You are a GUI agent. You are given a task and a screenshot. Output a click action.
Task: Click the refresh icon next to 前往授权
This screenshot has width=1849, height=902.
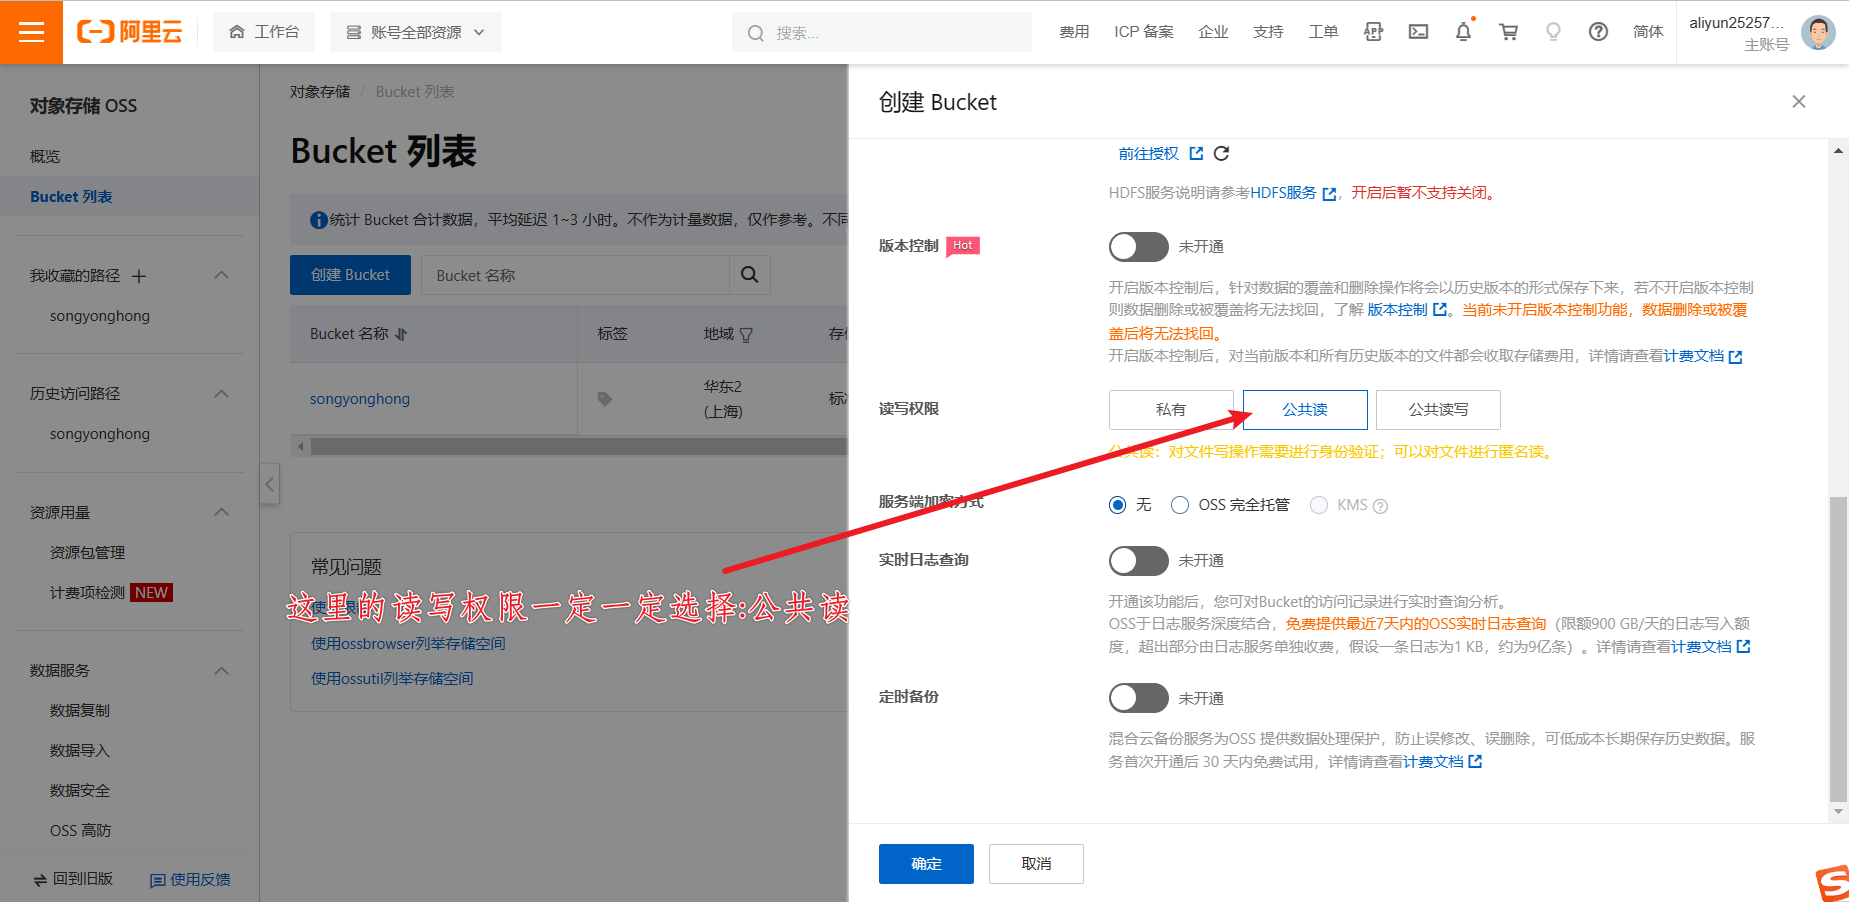pos(1221,153)
